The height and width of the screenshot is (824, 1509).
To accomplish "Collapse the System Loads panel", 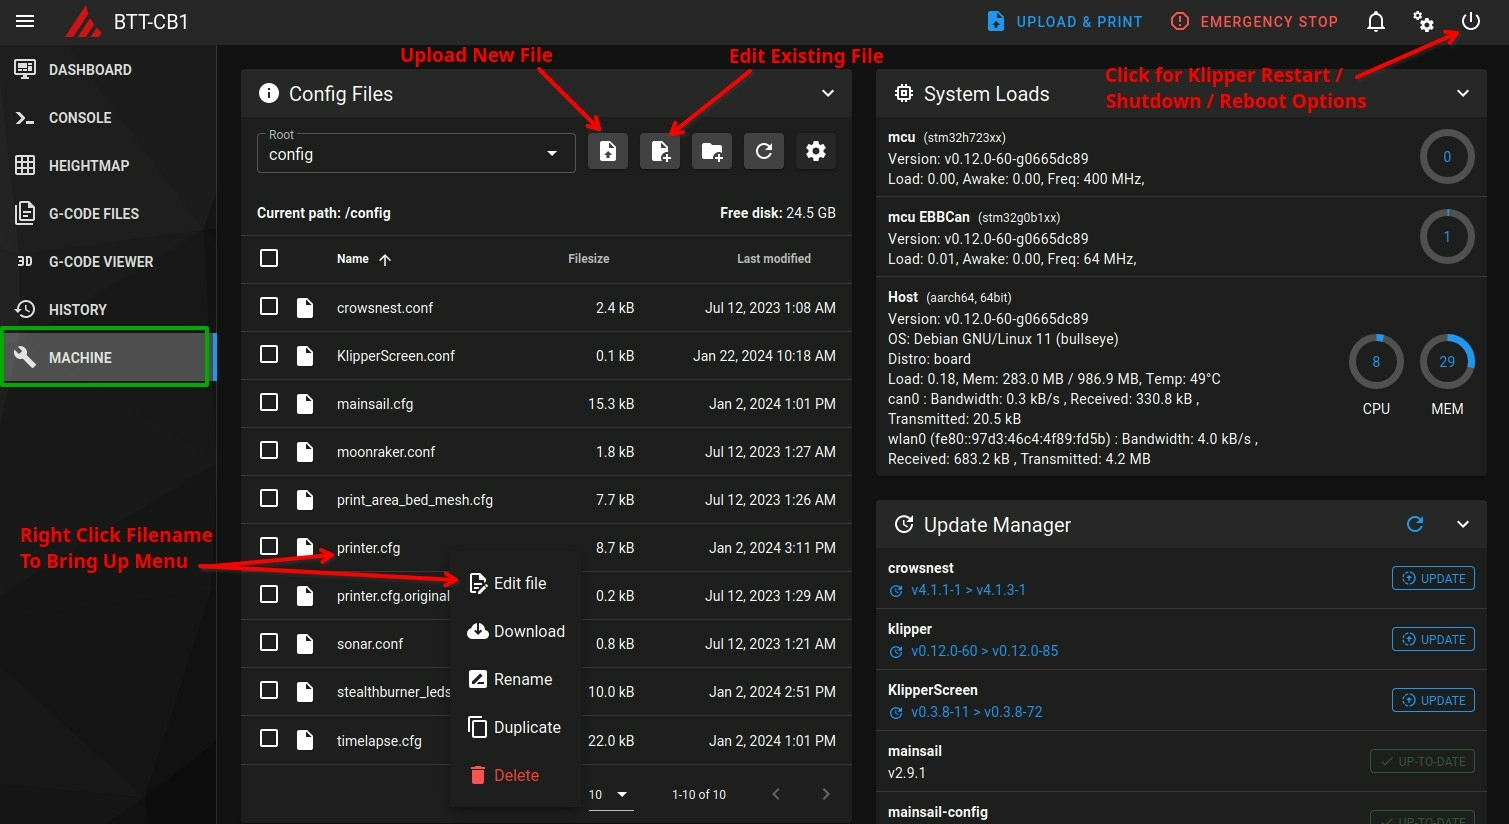I will (1463, 93).
